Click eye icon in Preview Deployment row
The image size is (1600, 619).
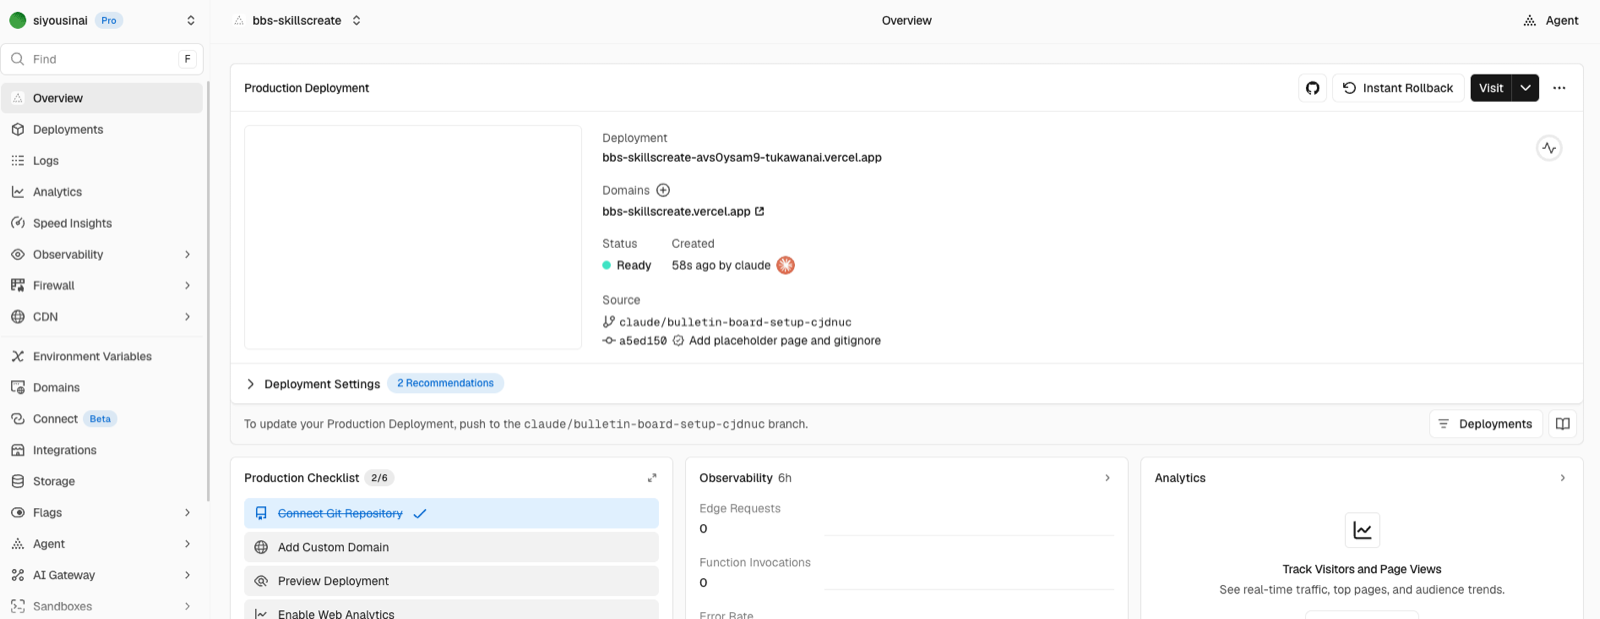pyautogui.click(x=261, y=581)
